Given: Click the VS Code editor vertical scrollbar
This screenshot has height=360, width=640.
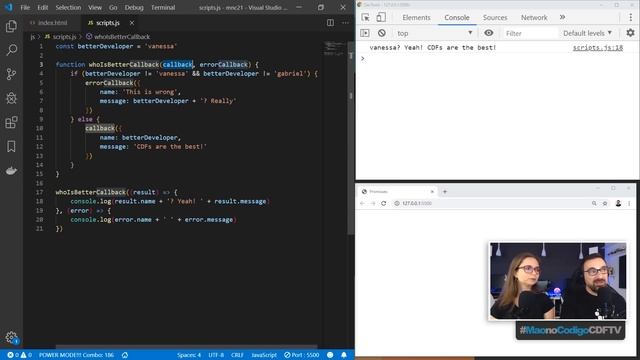Looking at the screenshot, I should click(351, 138).
